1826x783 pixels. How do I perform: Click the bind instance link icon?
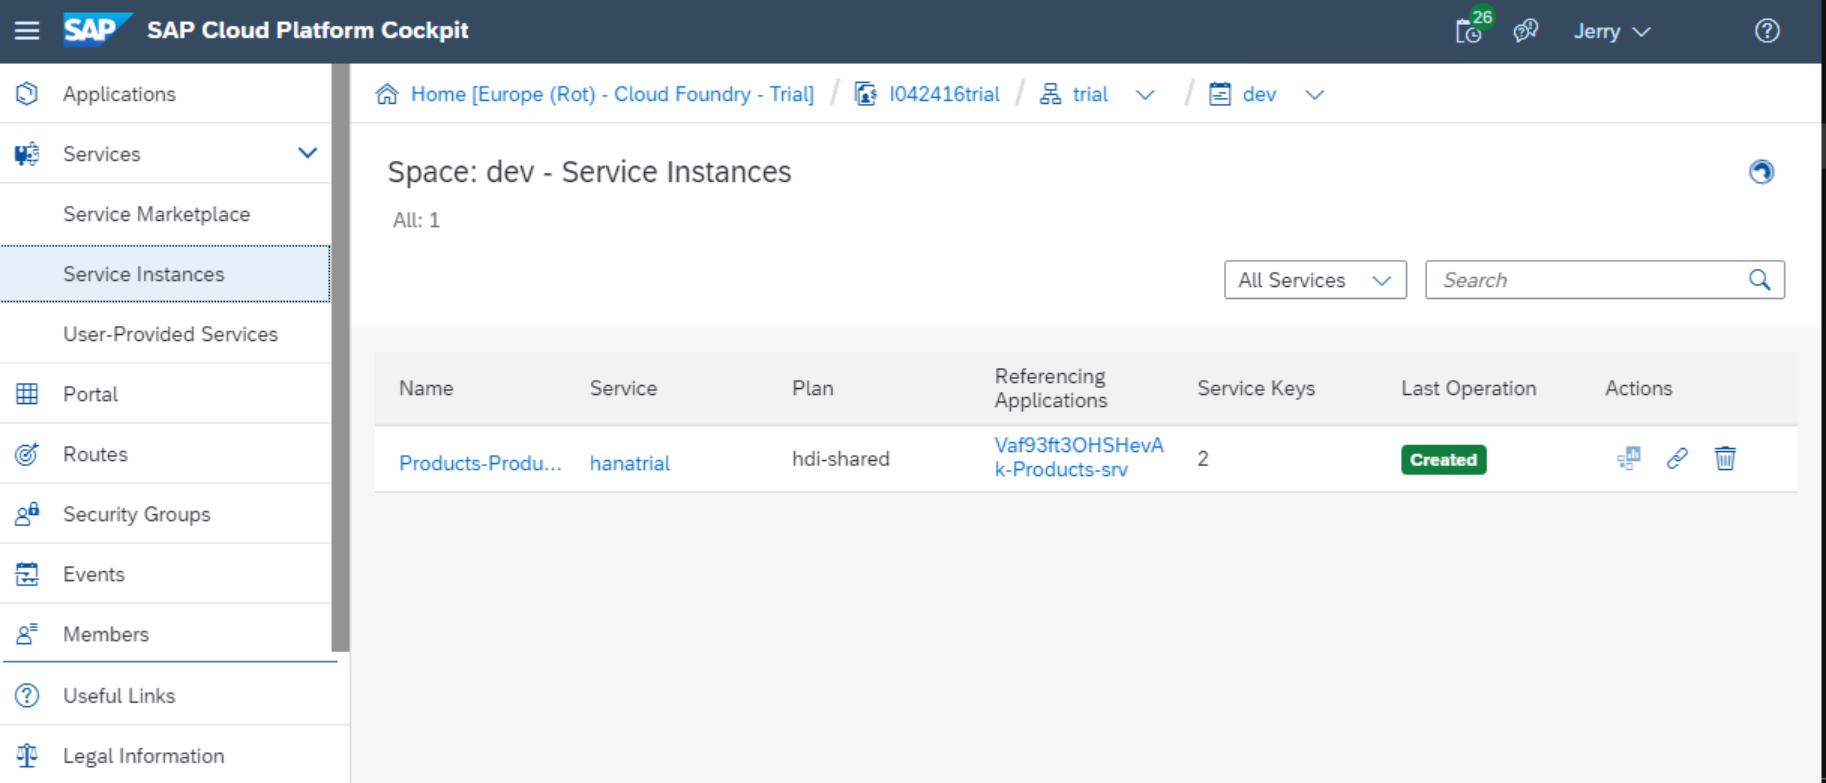coord(1677,459)
